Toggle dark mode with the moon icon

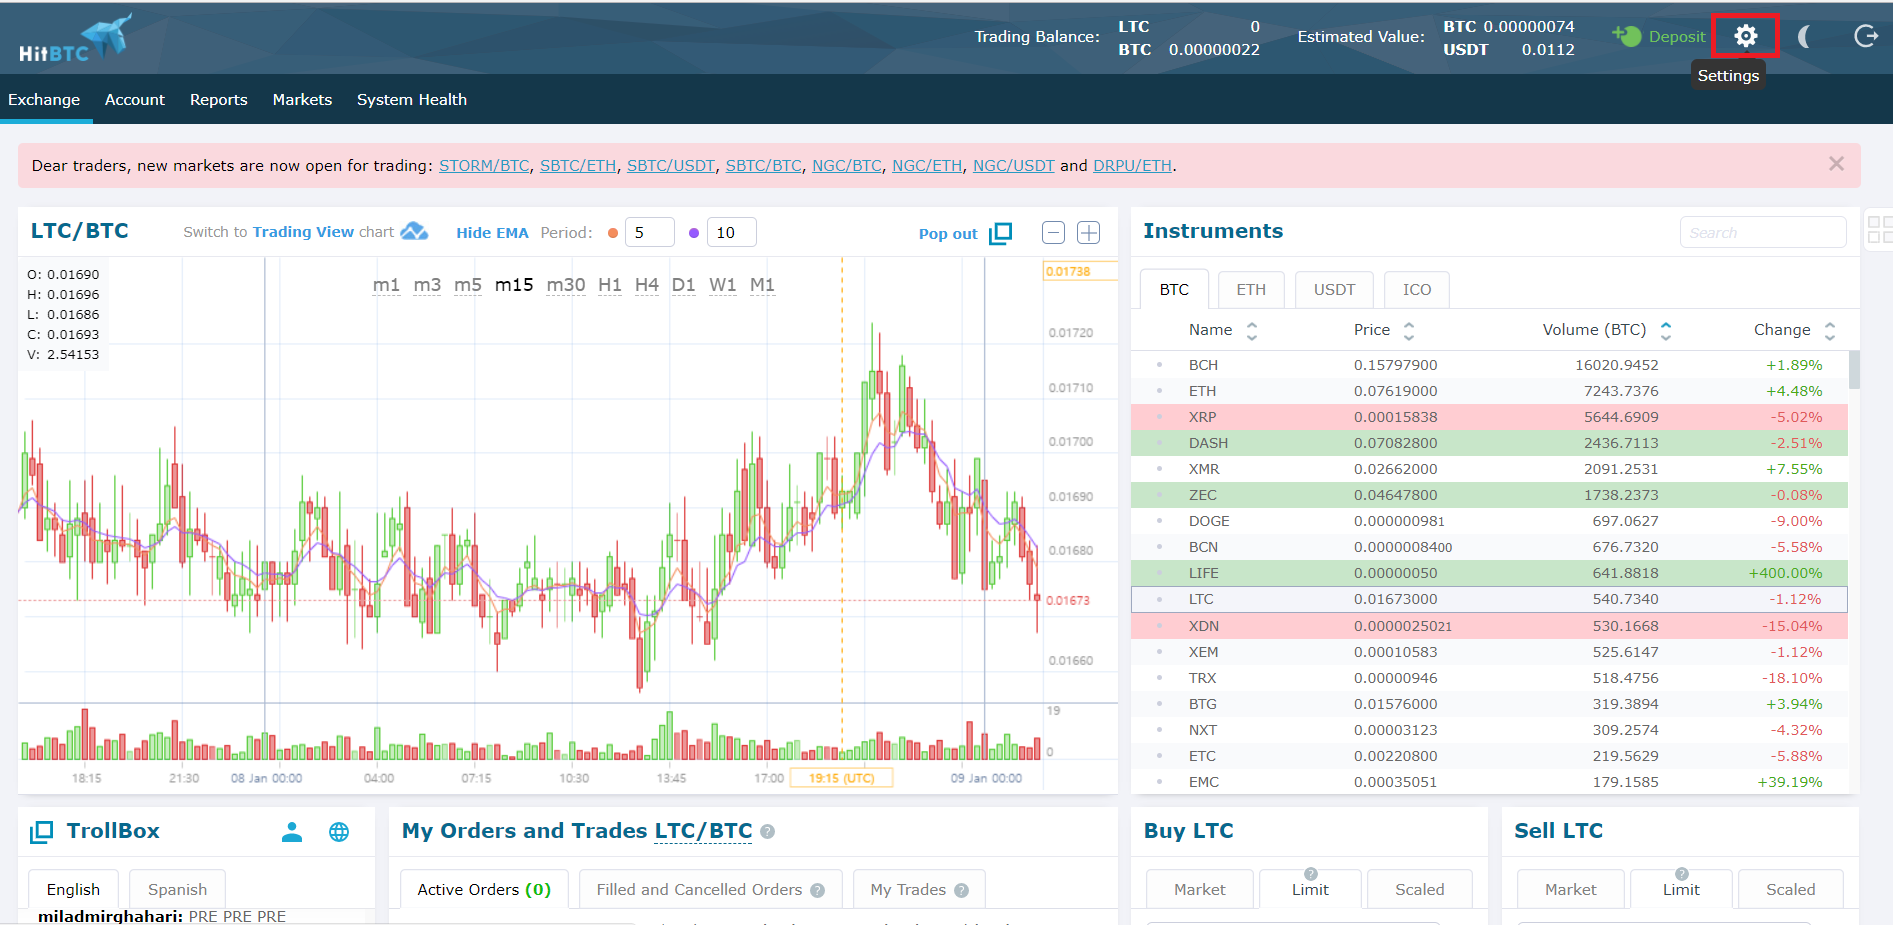point(1804,36)
